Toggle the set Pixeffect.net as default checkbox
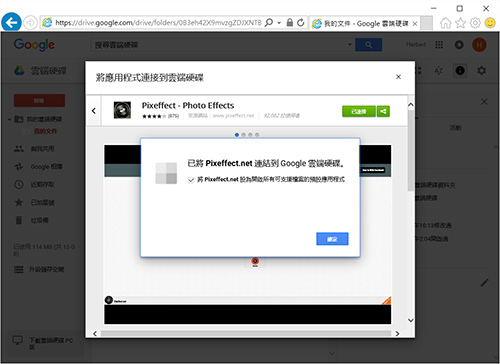 (191, 180)
